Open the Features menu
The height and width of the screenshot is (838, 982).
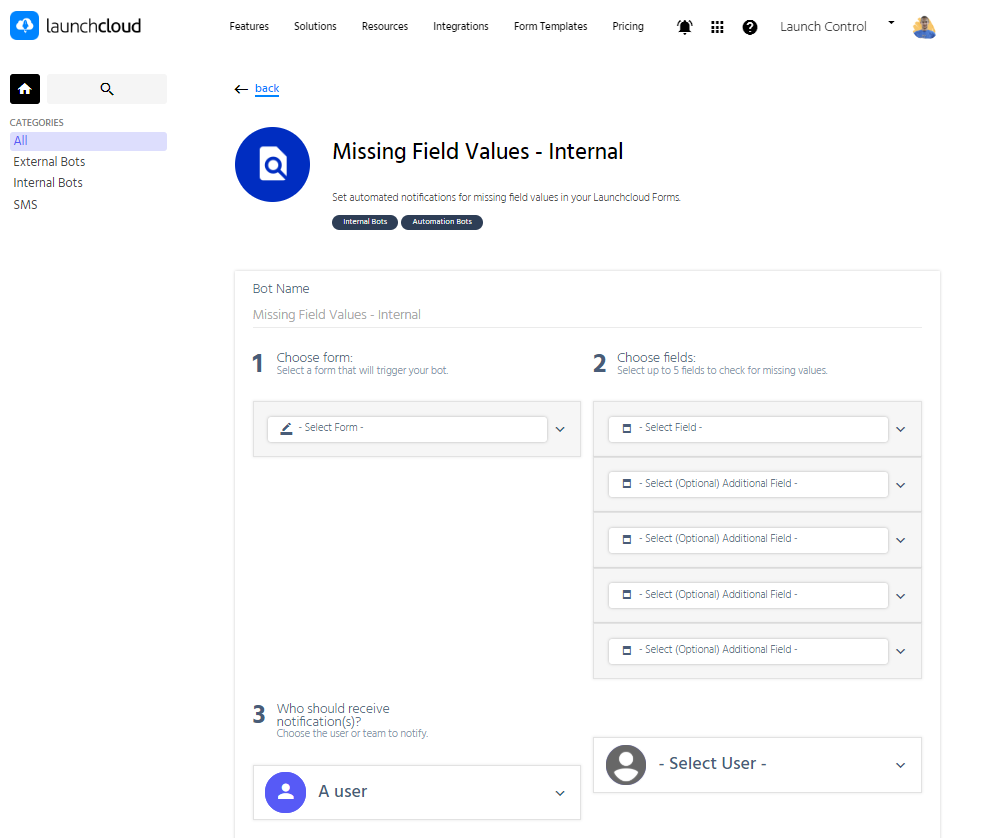tap(249, 26)
